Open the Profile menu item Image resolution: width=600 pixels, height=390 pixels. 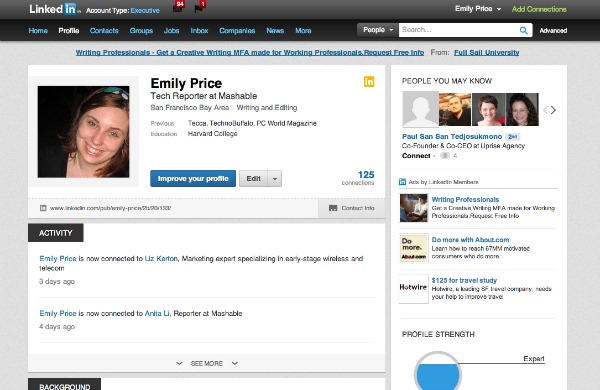click(69, 31)
